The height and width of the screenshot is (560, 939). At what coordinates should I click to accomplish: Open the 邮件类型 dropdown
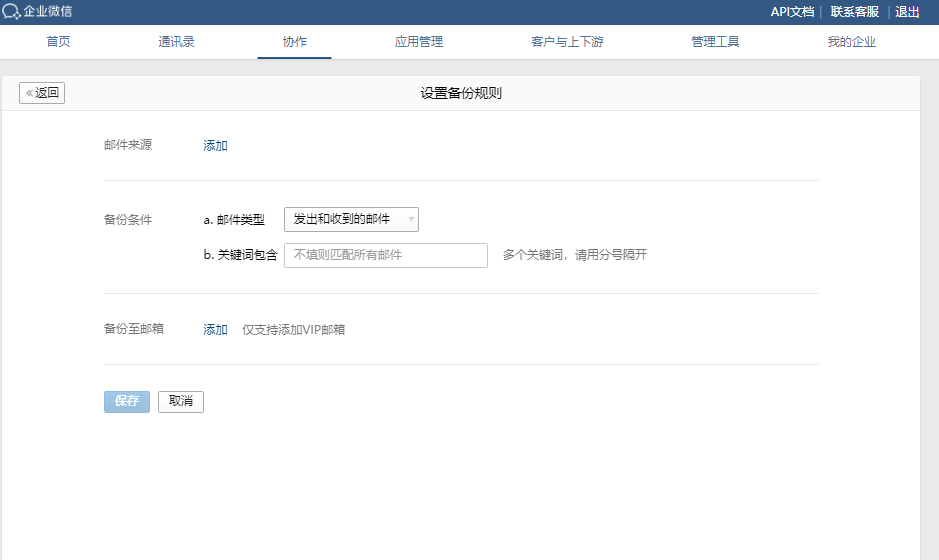pyautogui.click(x=350, y=219)
